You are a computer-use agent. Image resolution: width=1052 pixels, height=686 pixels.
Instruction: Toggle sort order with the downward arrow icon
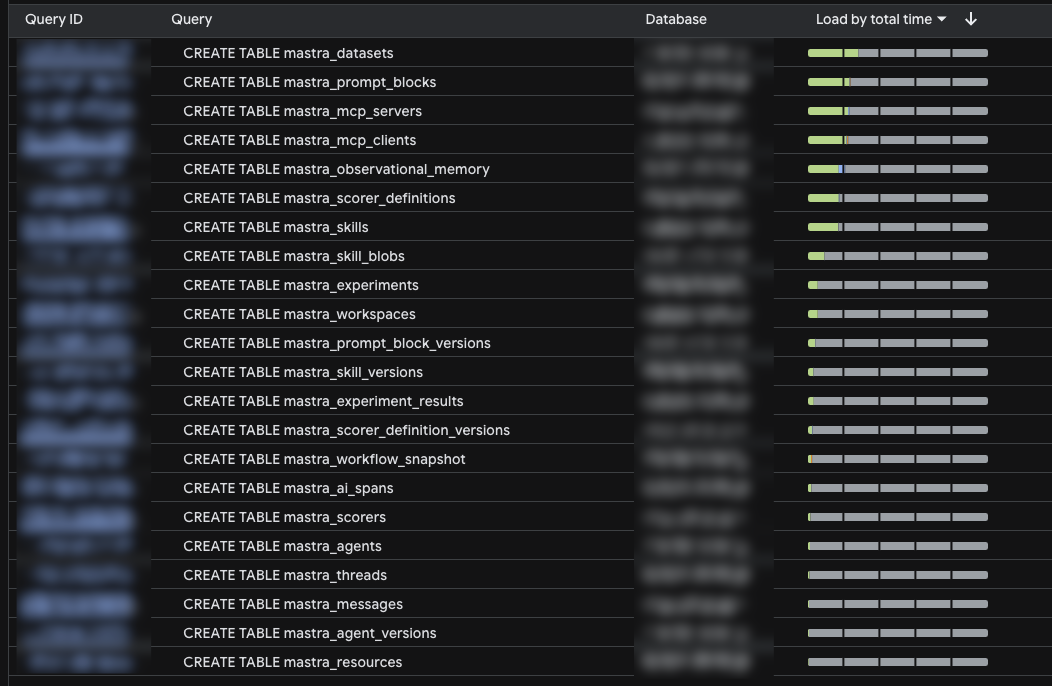coord(970,19)
